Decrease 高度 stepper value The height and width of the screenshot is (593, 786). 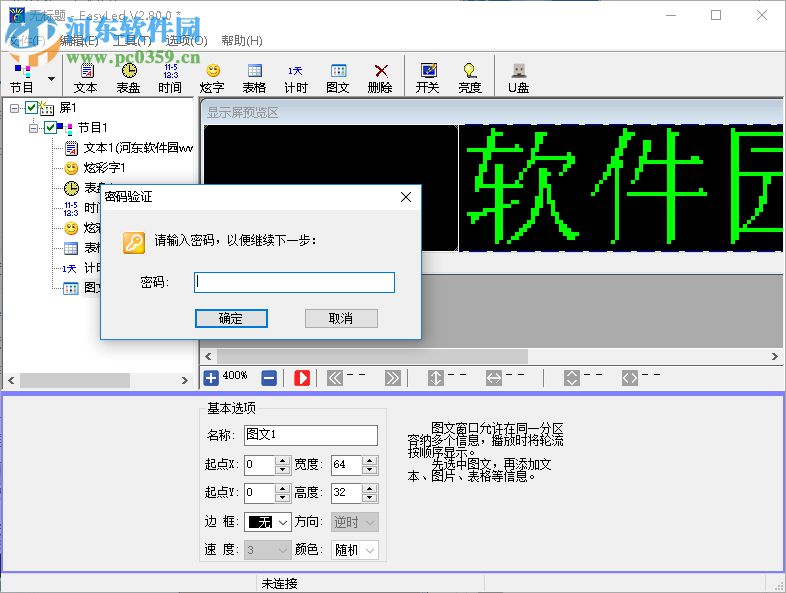[370, 497]
